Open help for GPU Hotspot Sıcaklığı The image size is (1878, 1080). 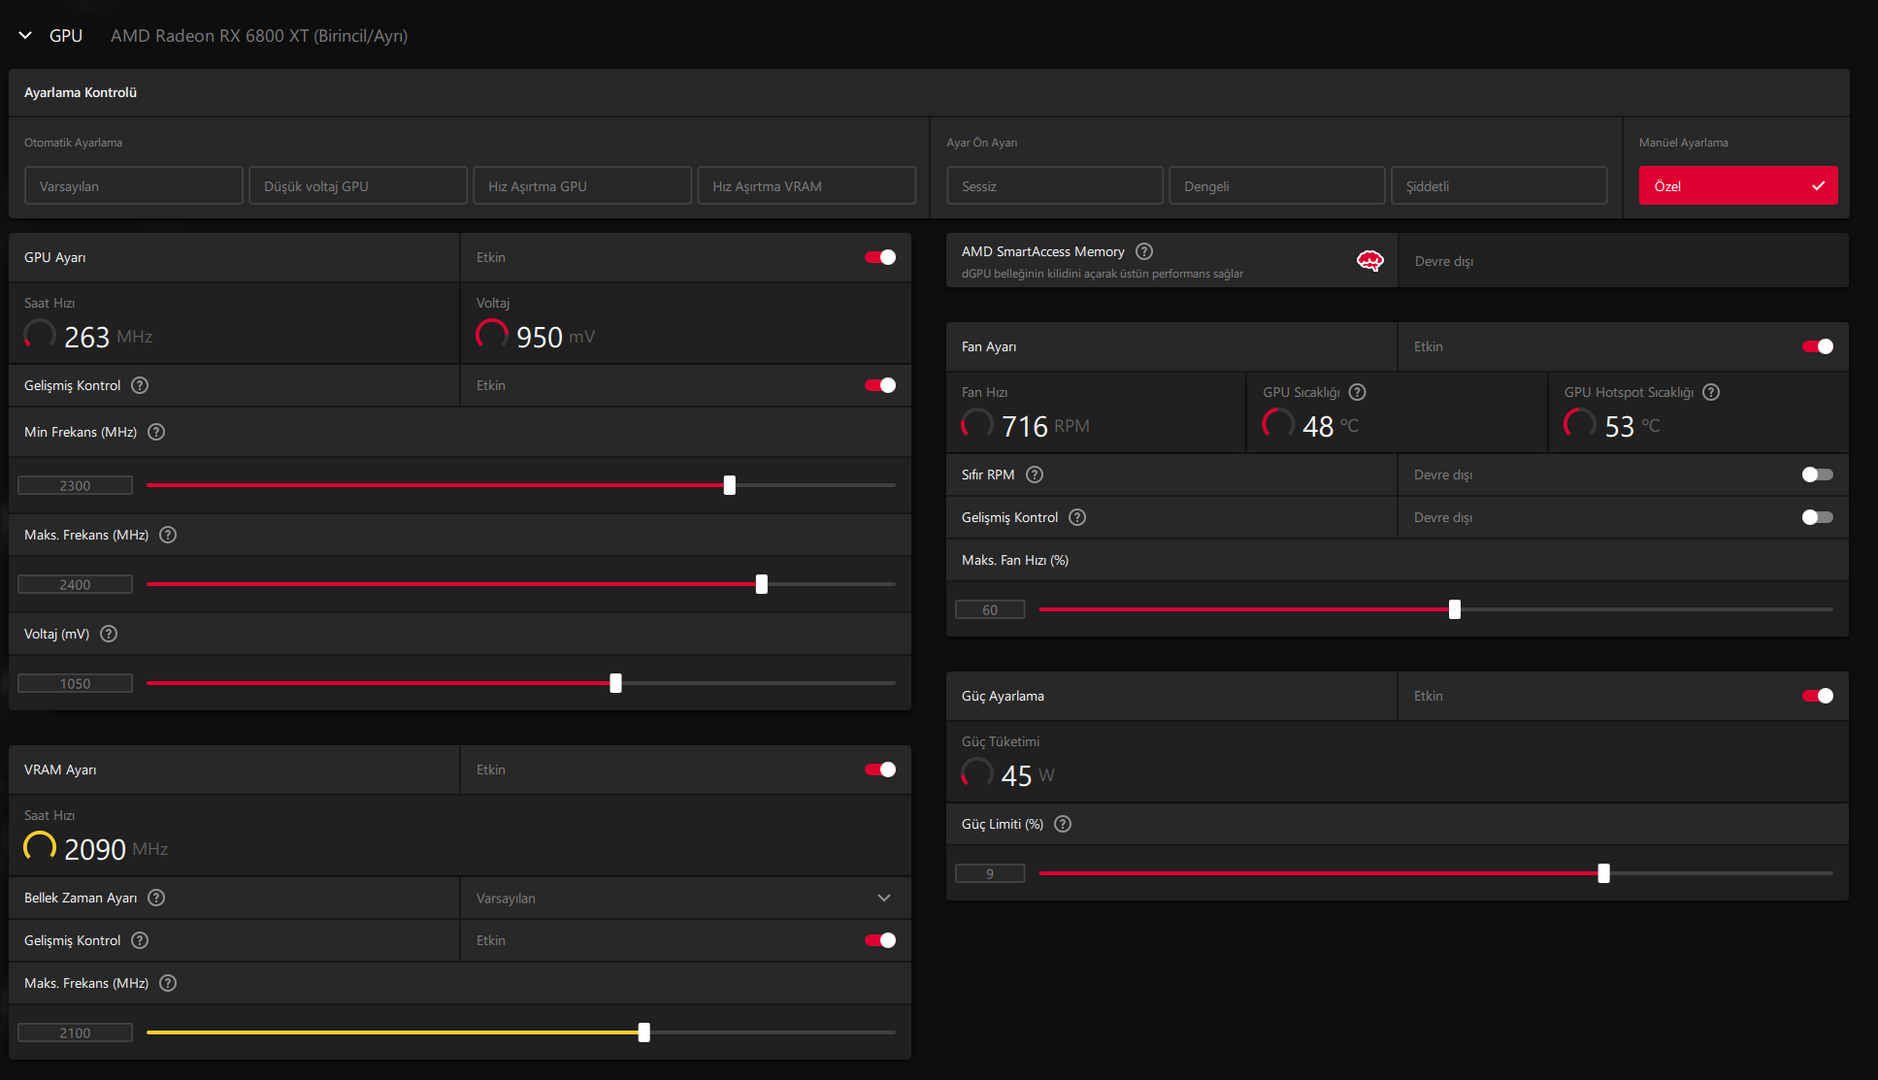pyautogui.click(x=1711, y=392)
